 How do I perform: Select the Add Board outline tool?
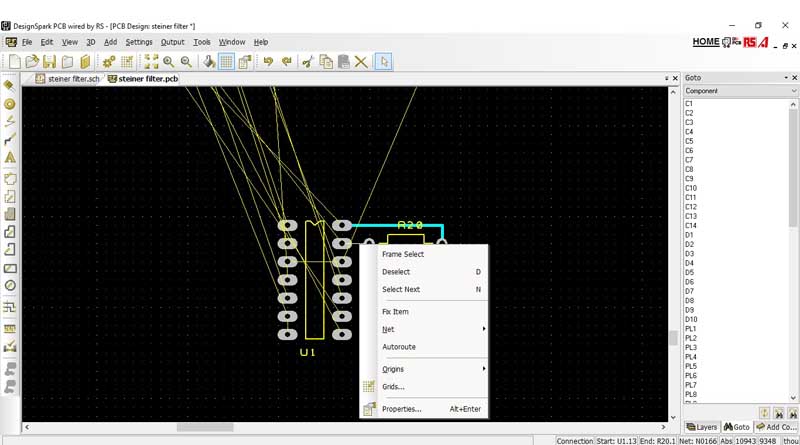click(9, 179)
